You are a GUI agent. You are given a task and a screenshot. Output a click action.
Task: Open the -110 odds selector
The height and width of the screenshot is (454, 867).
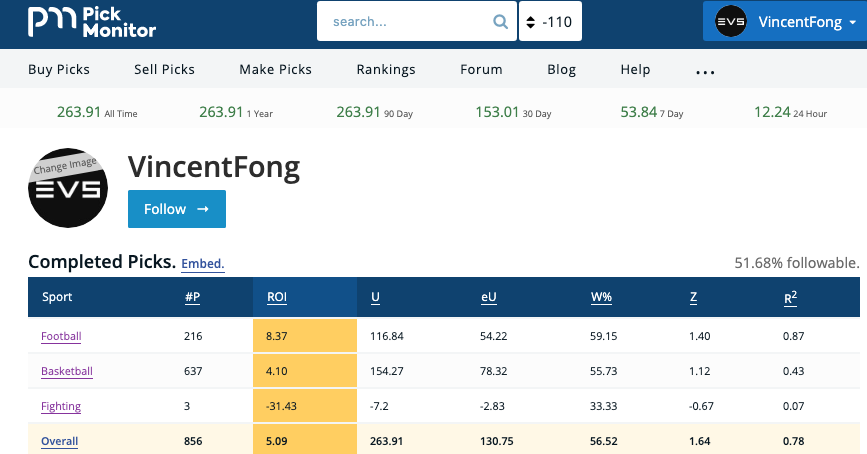550,22
